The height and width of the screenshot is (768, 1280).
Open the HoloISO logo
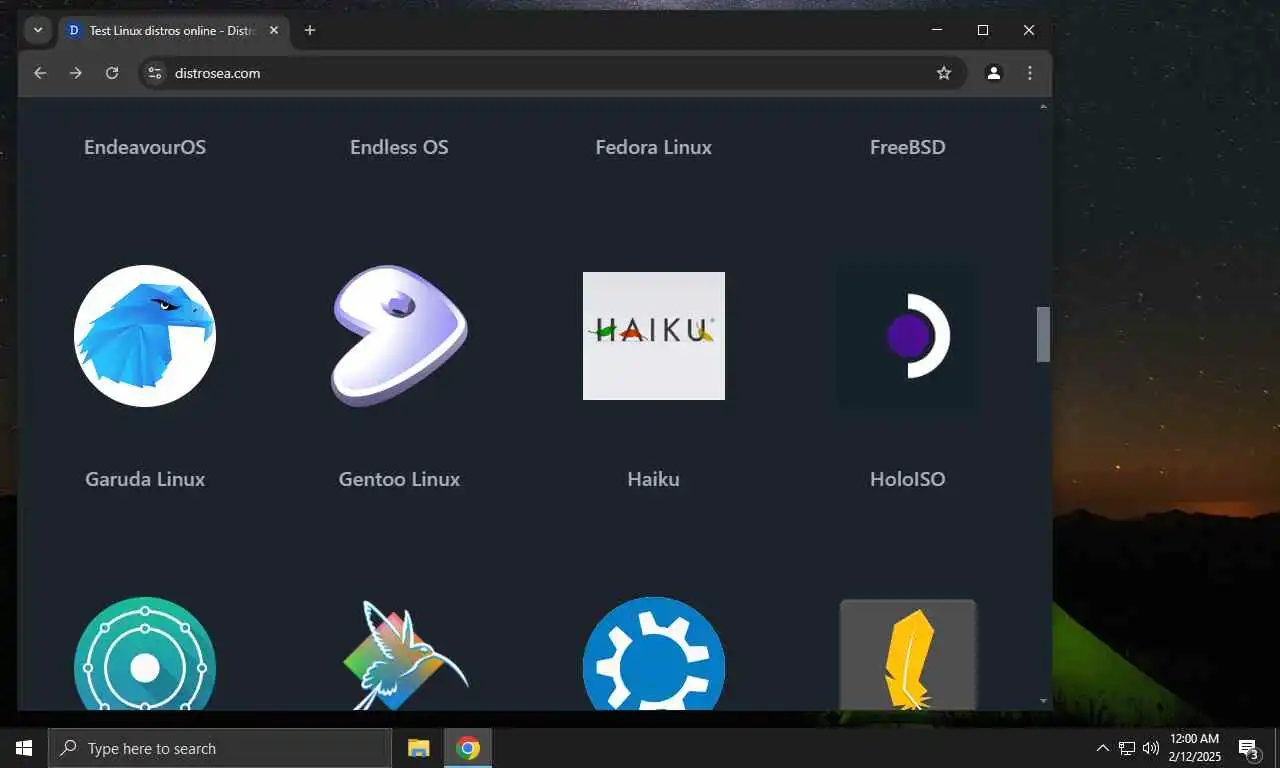pos(908,336)
